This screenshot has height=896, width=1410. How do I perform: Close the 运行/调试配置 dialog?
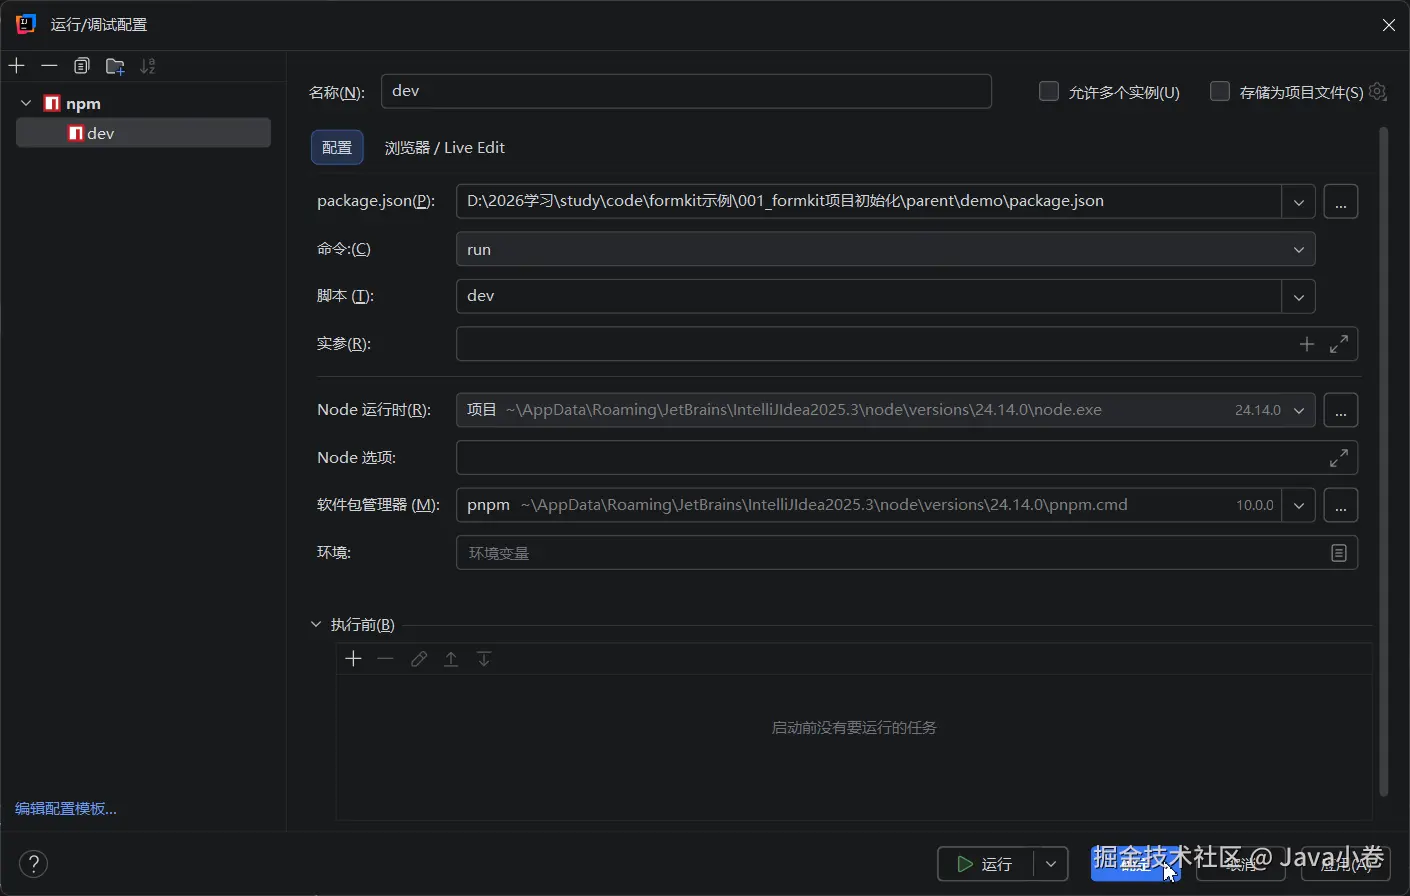(x=1389, y=25)
